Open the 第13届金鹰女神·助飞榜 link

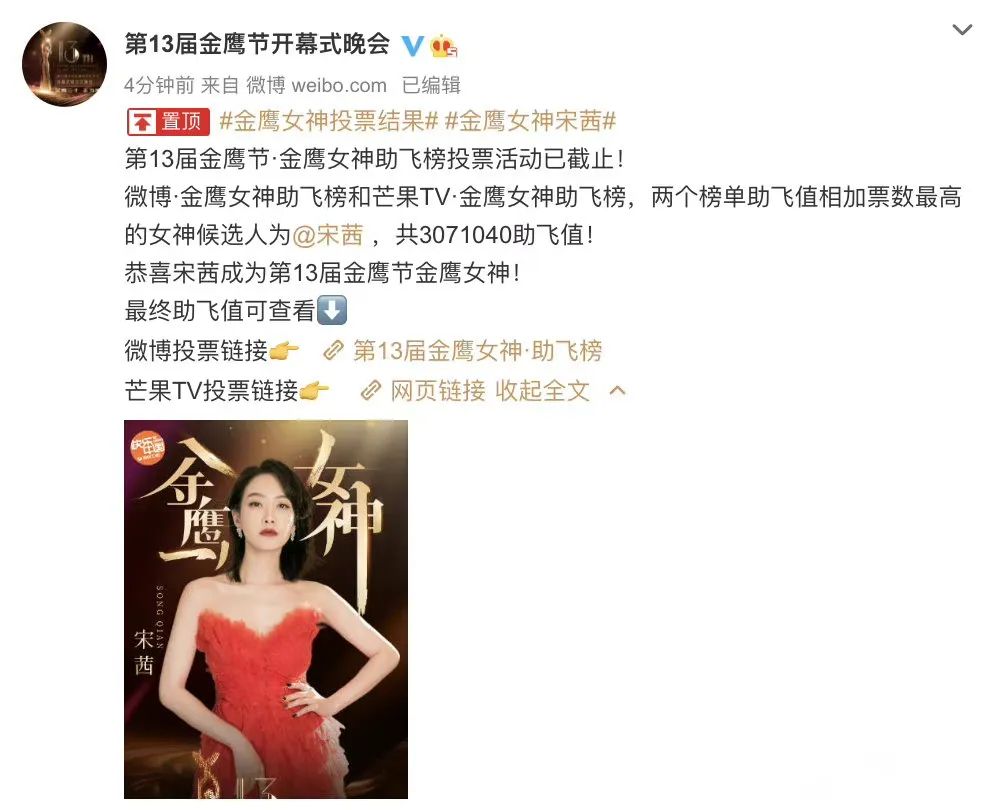coord(477,351)
